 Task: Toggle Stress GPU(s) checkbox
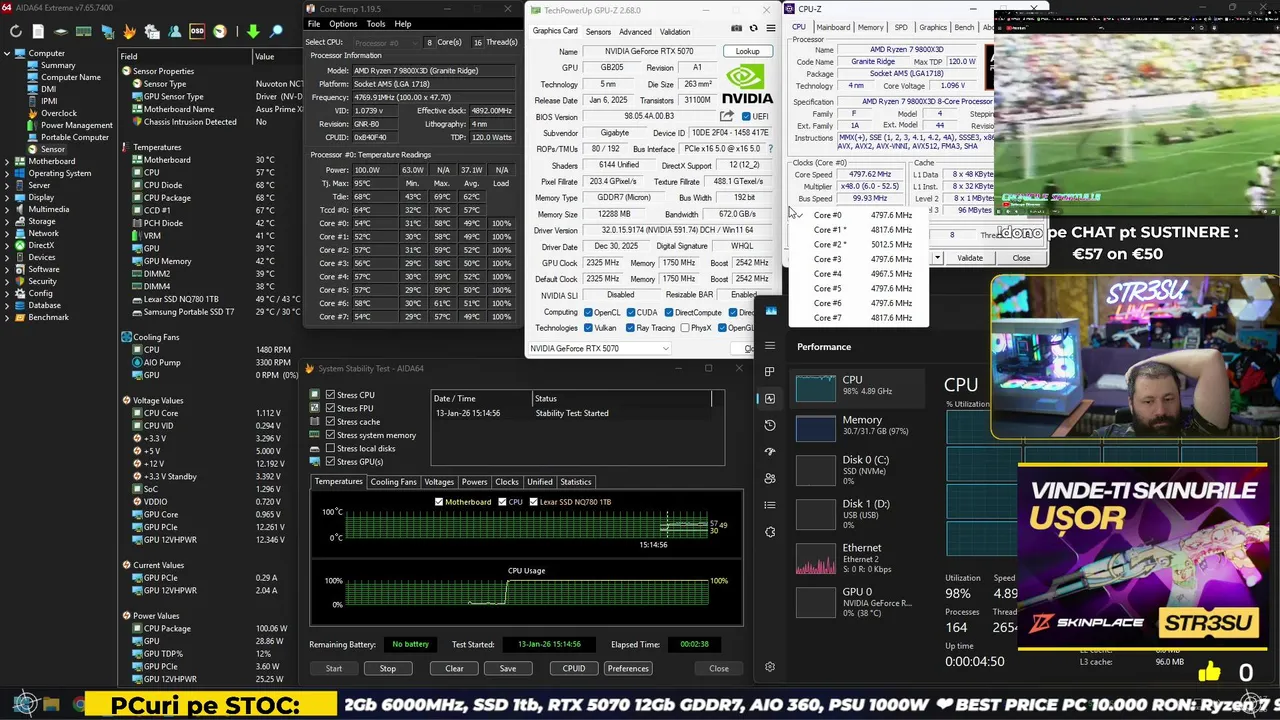(330, 462)
